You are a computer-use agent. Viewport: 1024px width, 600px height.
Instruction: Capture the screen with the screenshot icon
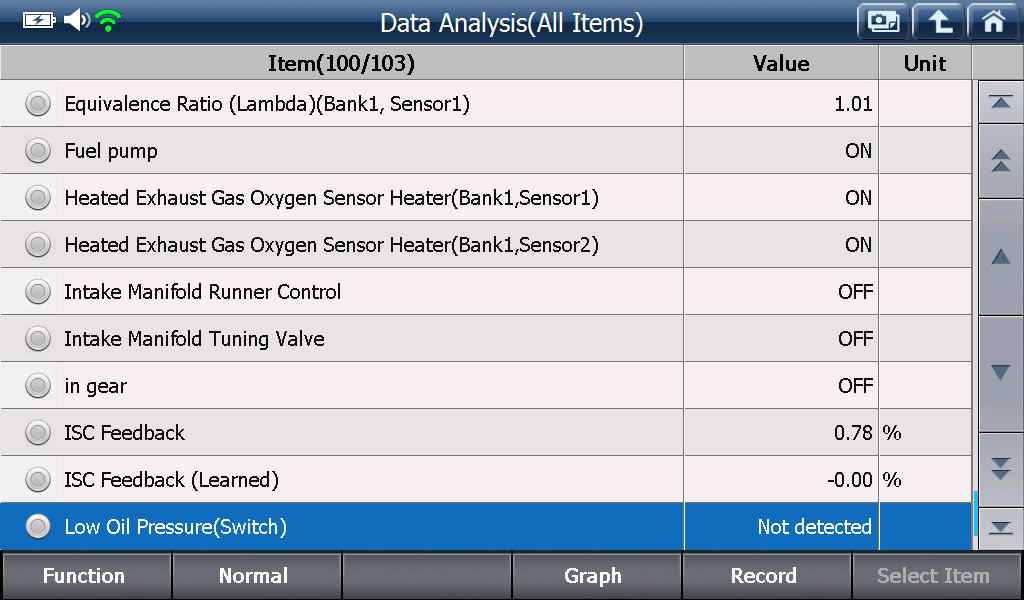click(x=883, y=22)
